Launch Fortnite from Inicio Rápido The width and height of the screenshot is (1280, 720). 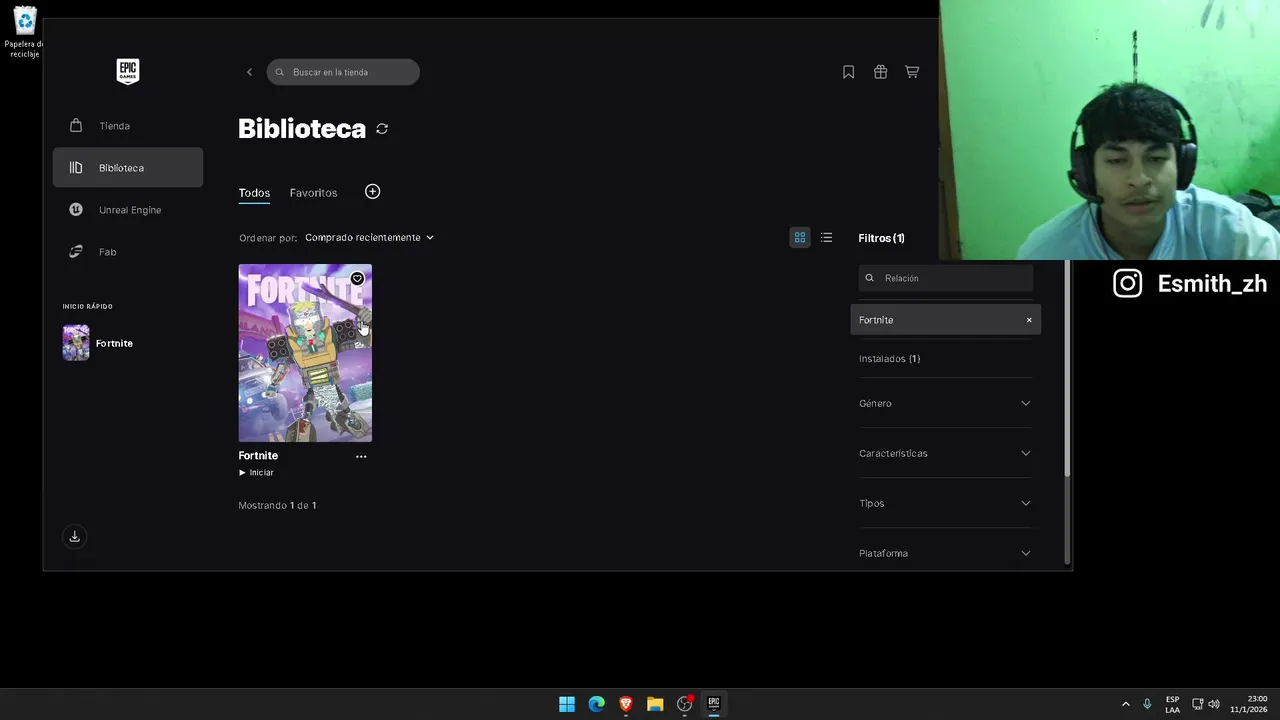[114, 343]
